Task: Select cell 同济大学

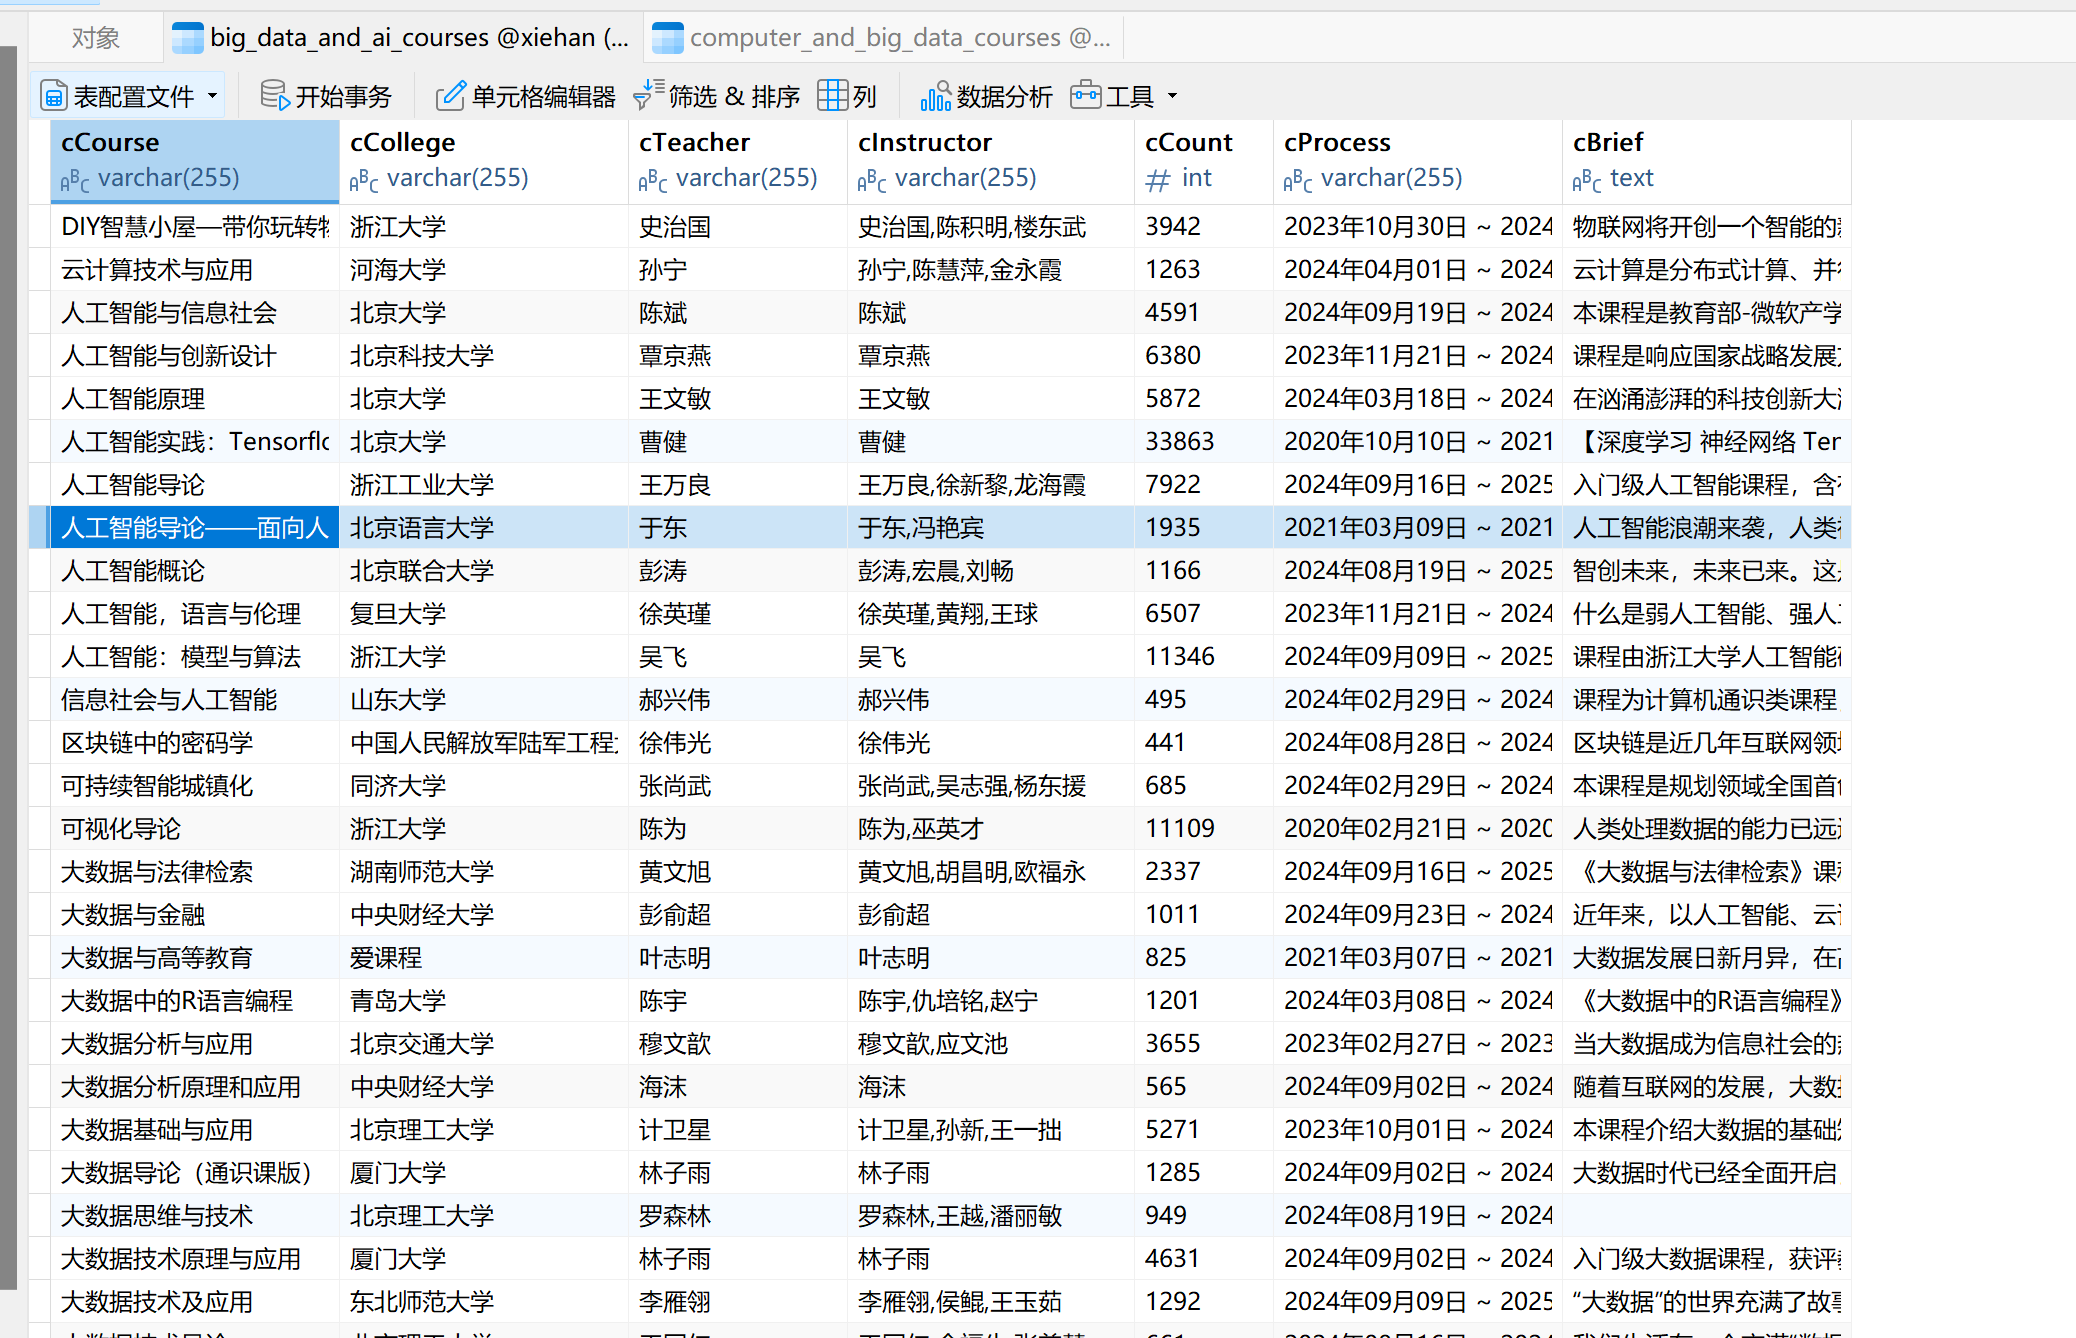Action: [x=484, y=786]
